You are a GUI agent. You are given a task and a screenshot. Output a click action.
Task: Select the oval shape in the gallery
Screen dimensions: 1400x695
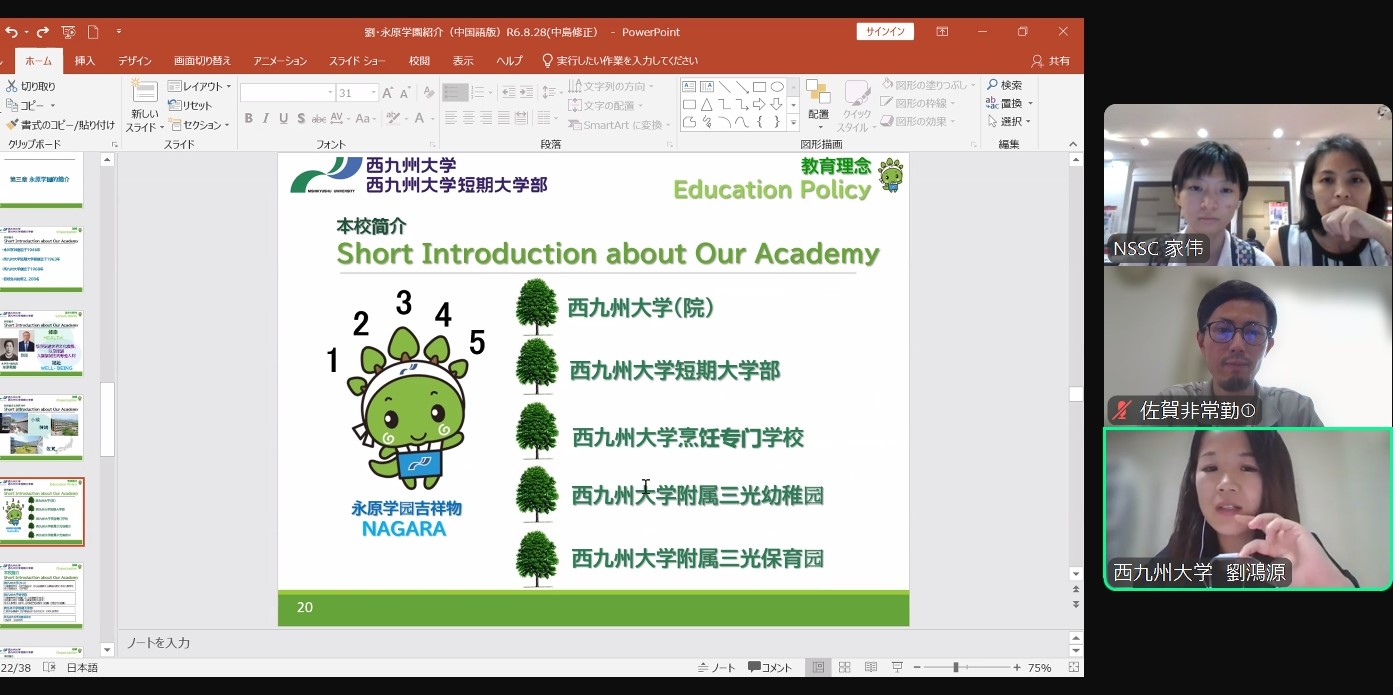(777, 87)
